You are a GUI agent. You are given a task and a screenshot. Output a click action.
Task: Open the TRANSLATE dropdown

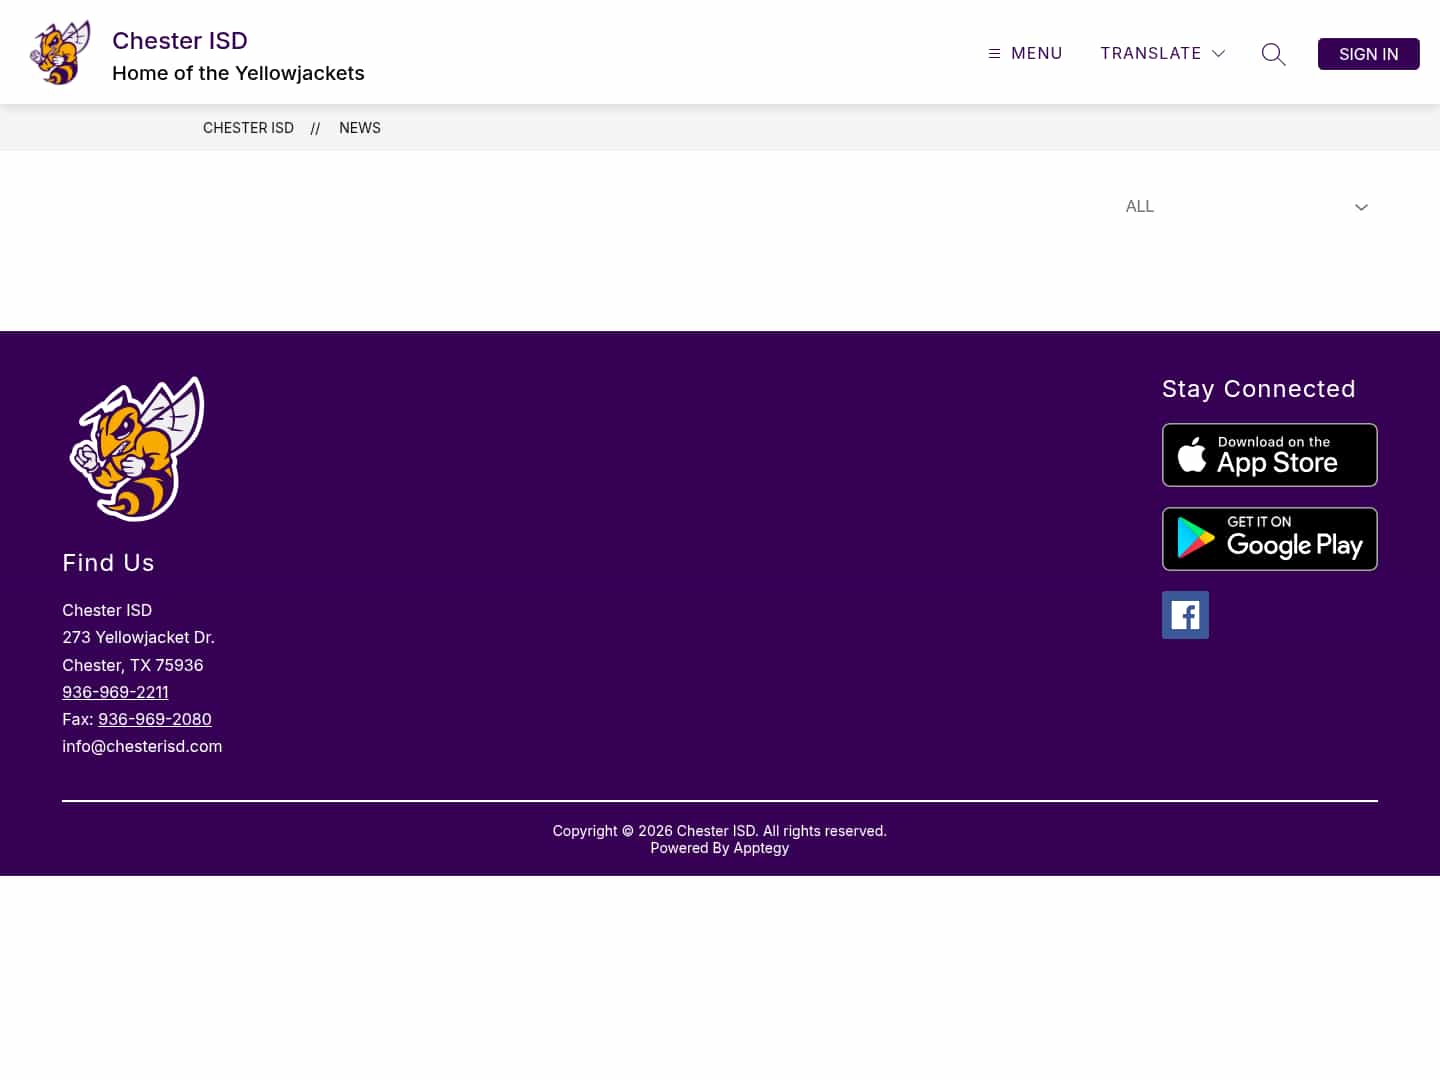pyautogui.click(x=1151, y=53)
